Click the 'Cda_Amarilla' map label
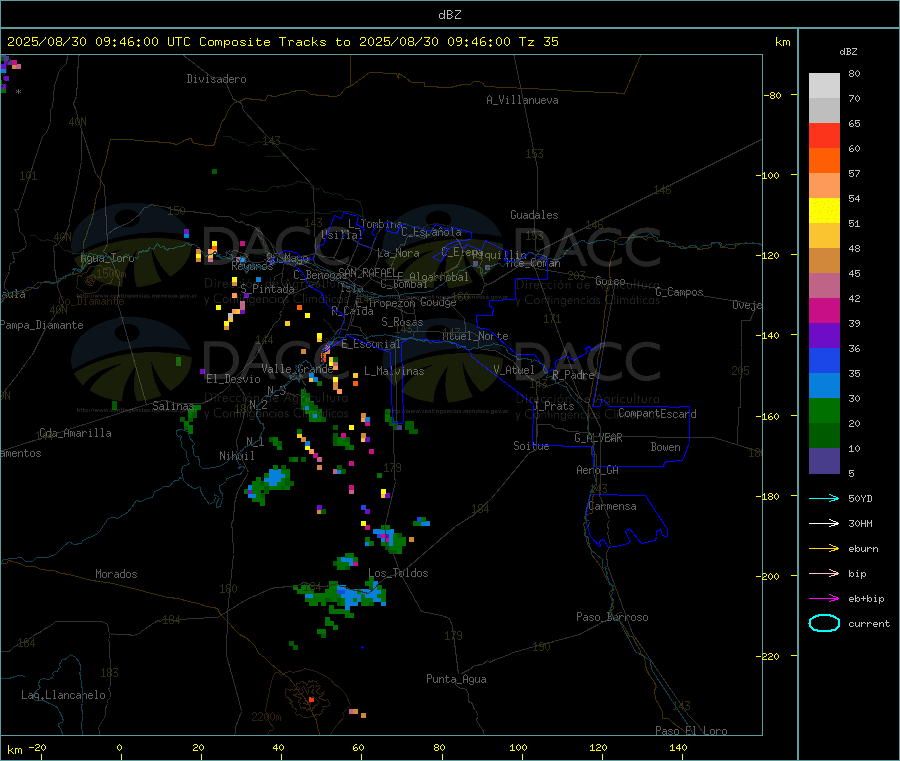900x761 pixels. click(75, 433)
